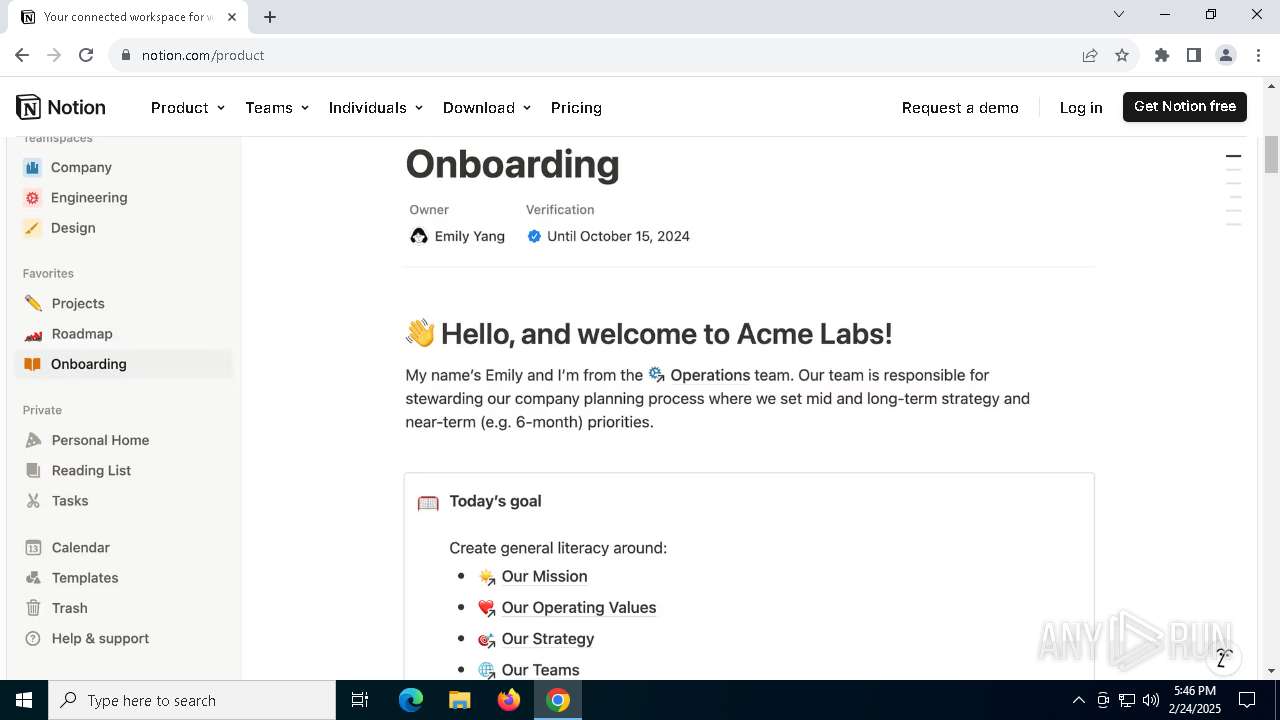Click the Roadmap icon in Favorites
Screen dimensions: 1280x720
[x=33, y=334]
